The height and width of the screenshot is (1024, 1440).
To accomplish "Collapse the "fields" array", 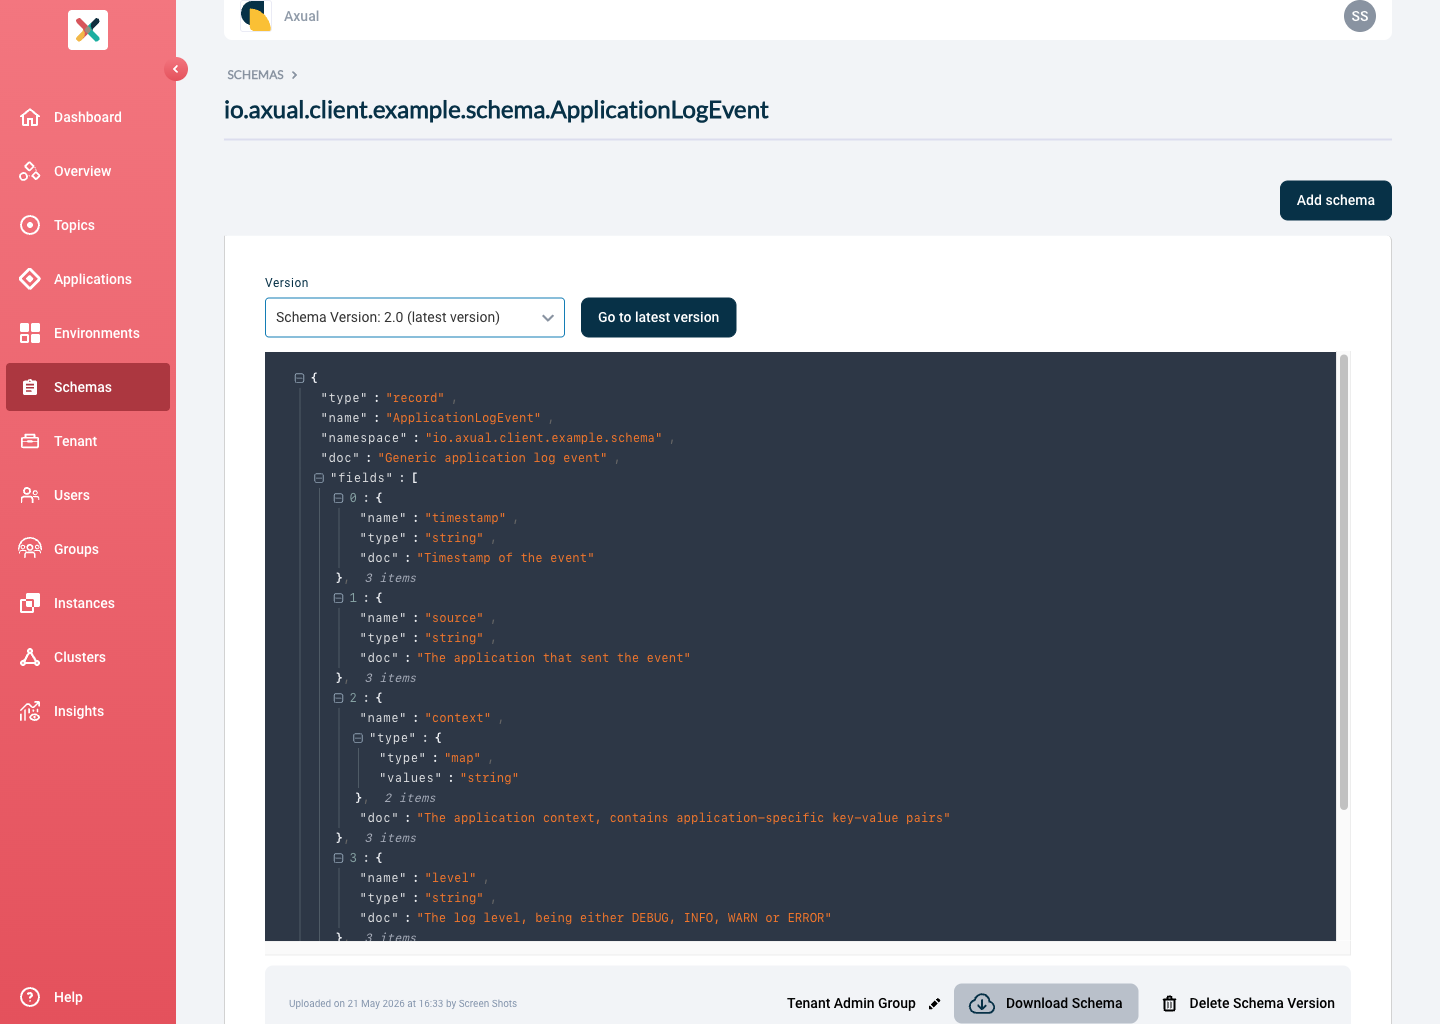I will click(x=319, y=478).
